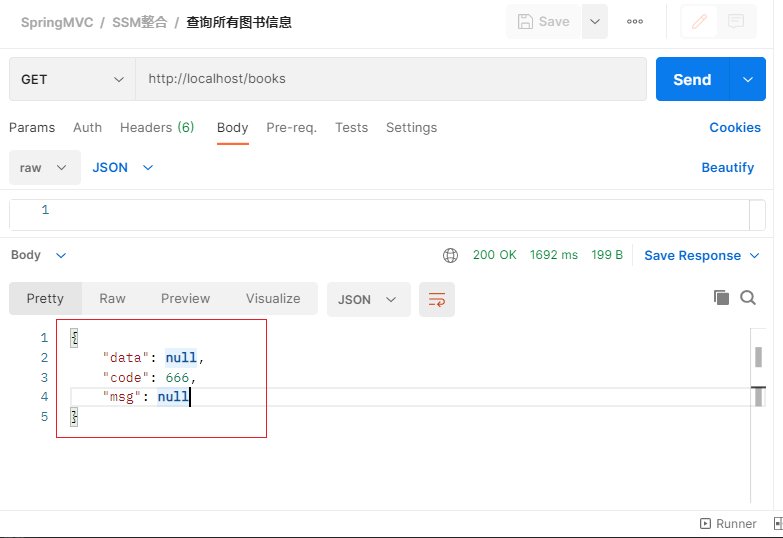This screenshot has width=783, height=538.
Task: Open the Save options dropdown arrow
Action: (595, 21)
